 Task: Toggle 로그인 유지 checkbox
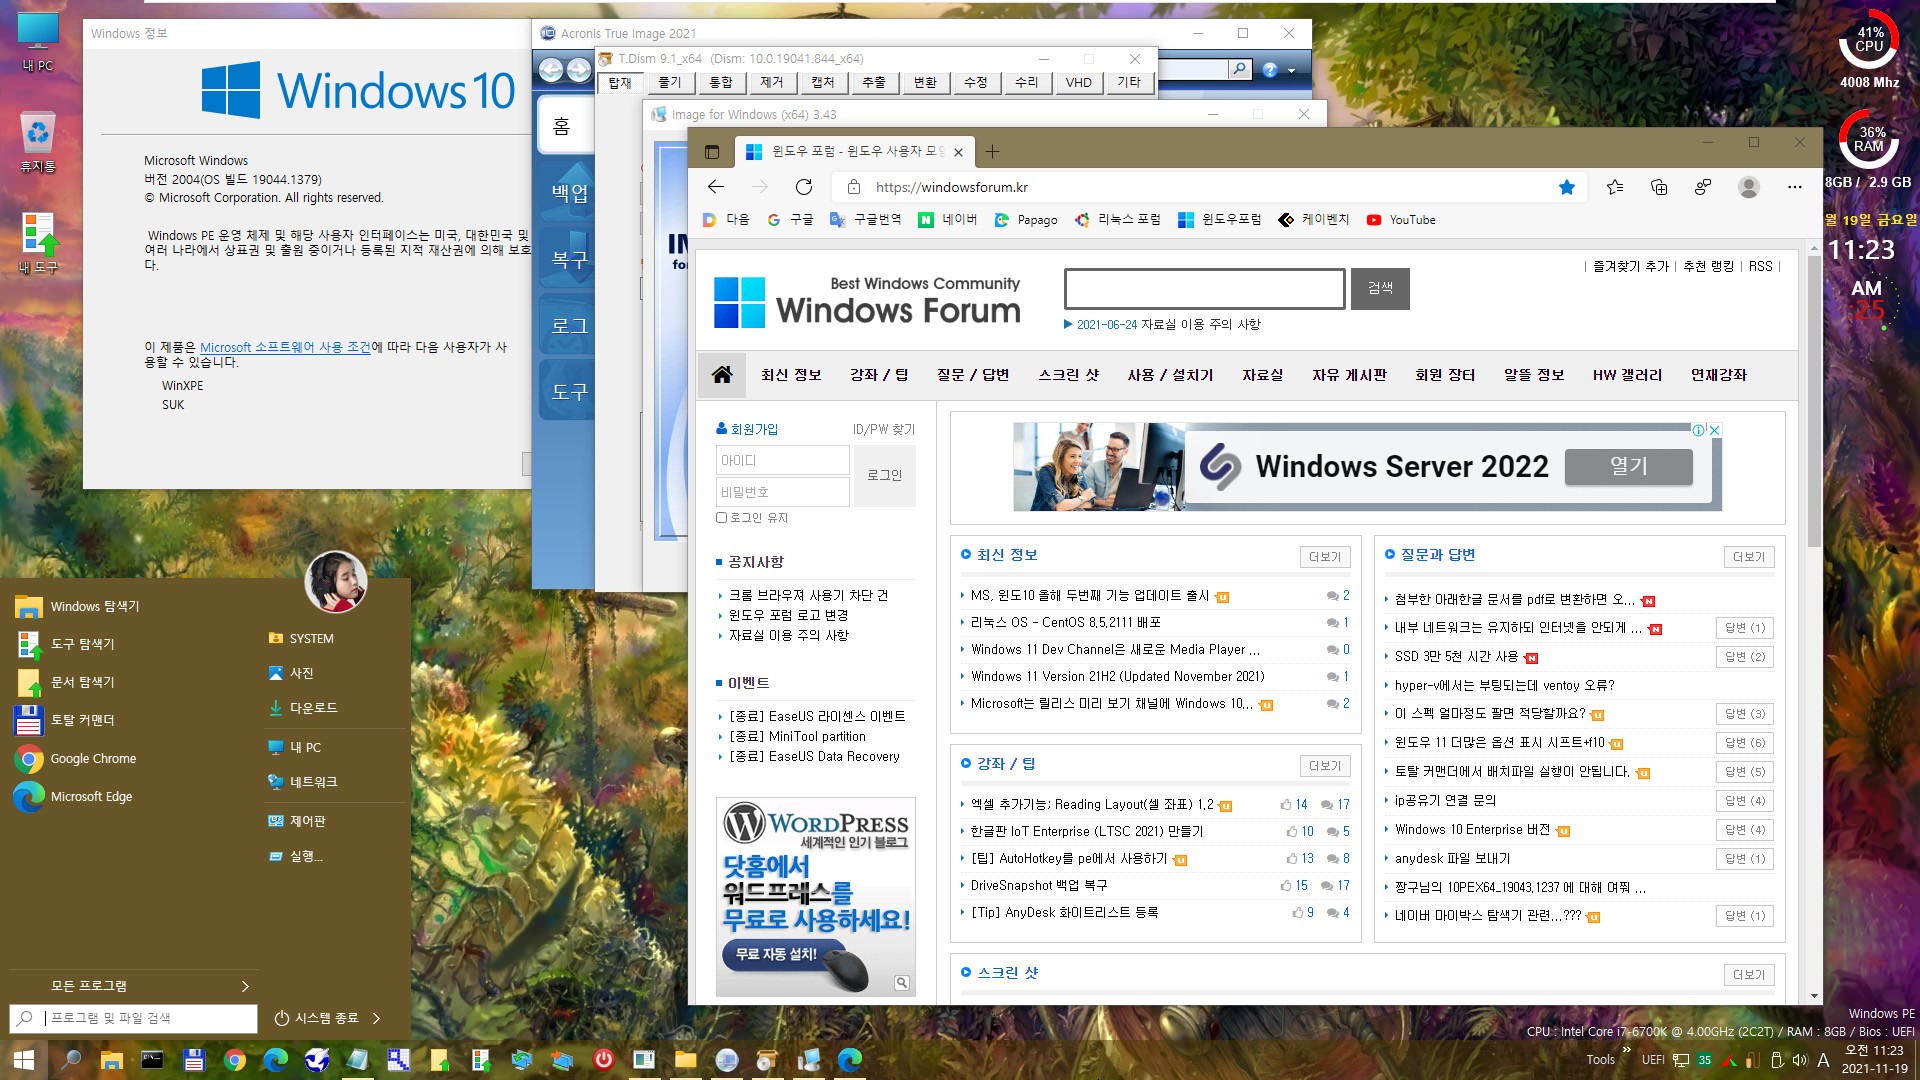[x=721, y=518]
